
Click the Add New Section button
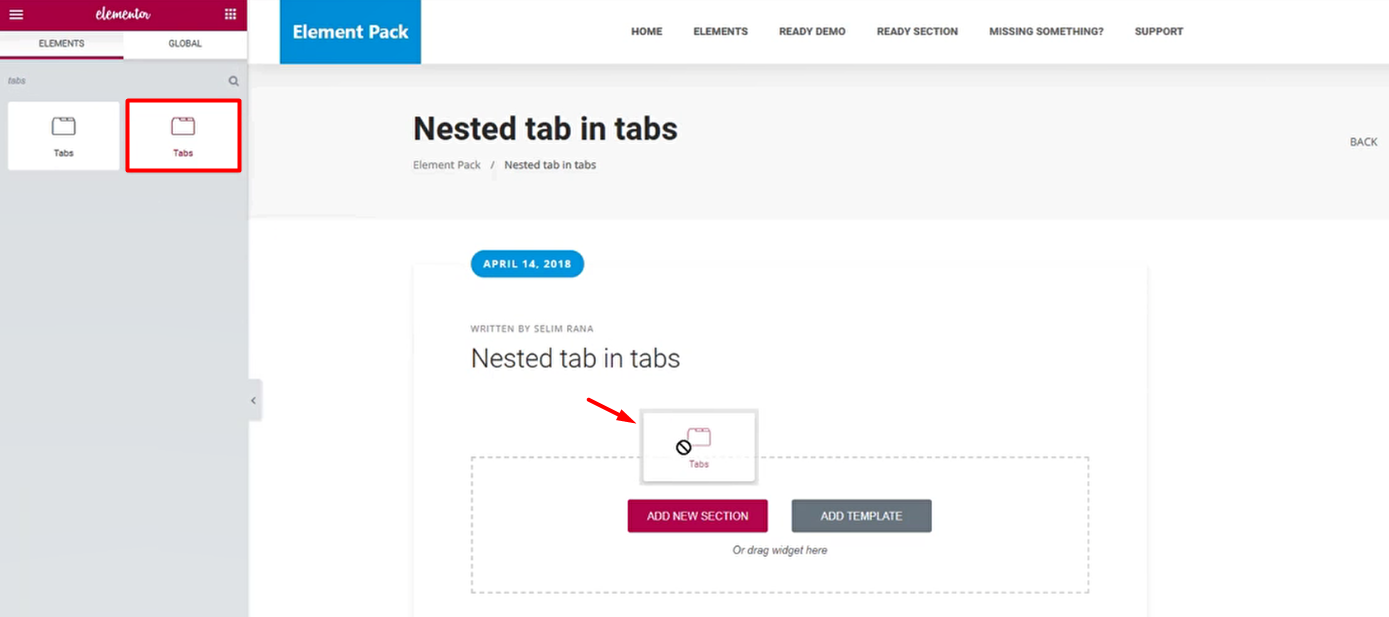point(697,516)
